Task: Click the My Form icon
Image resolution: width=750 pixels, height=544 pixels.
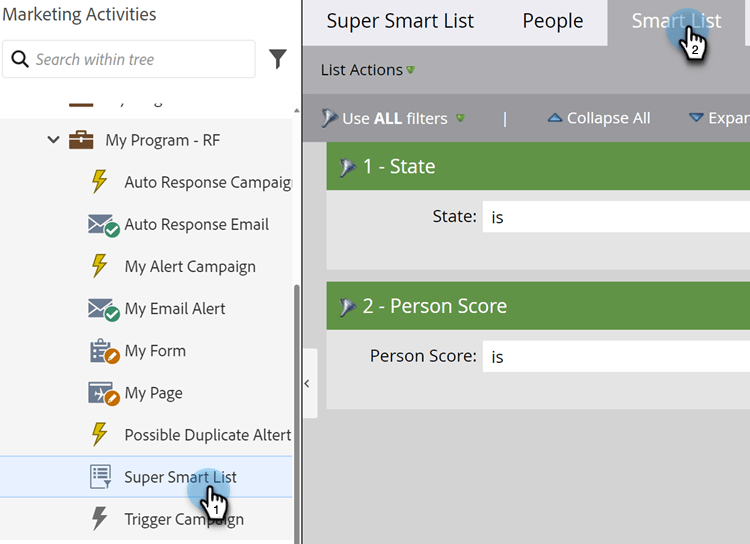Action: (103, 351)
